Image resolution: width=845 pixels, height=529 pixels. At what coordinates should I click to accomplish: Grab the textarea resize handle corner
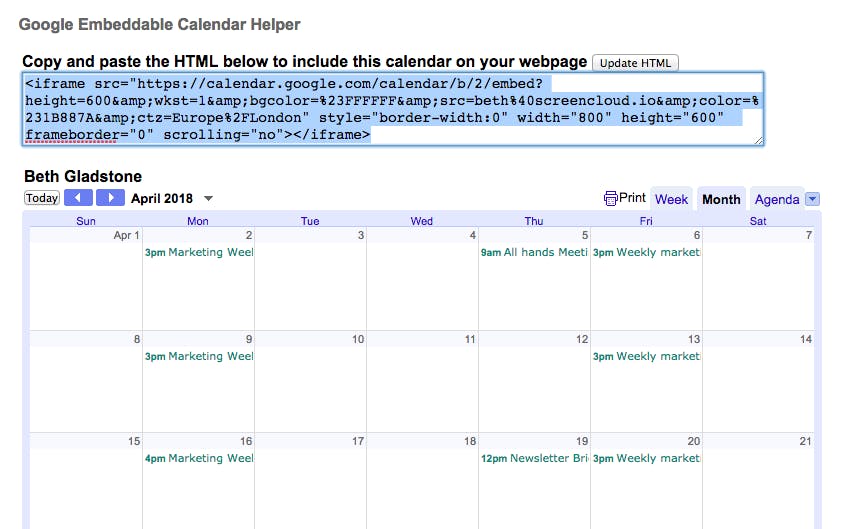(x=759, y=141)
